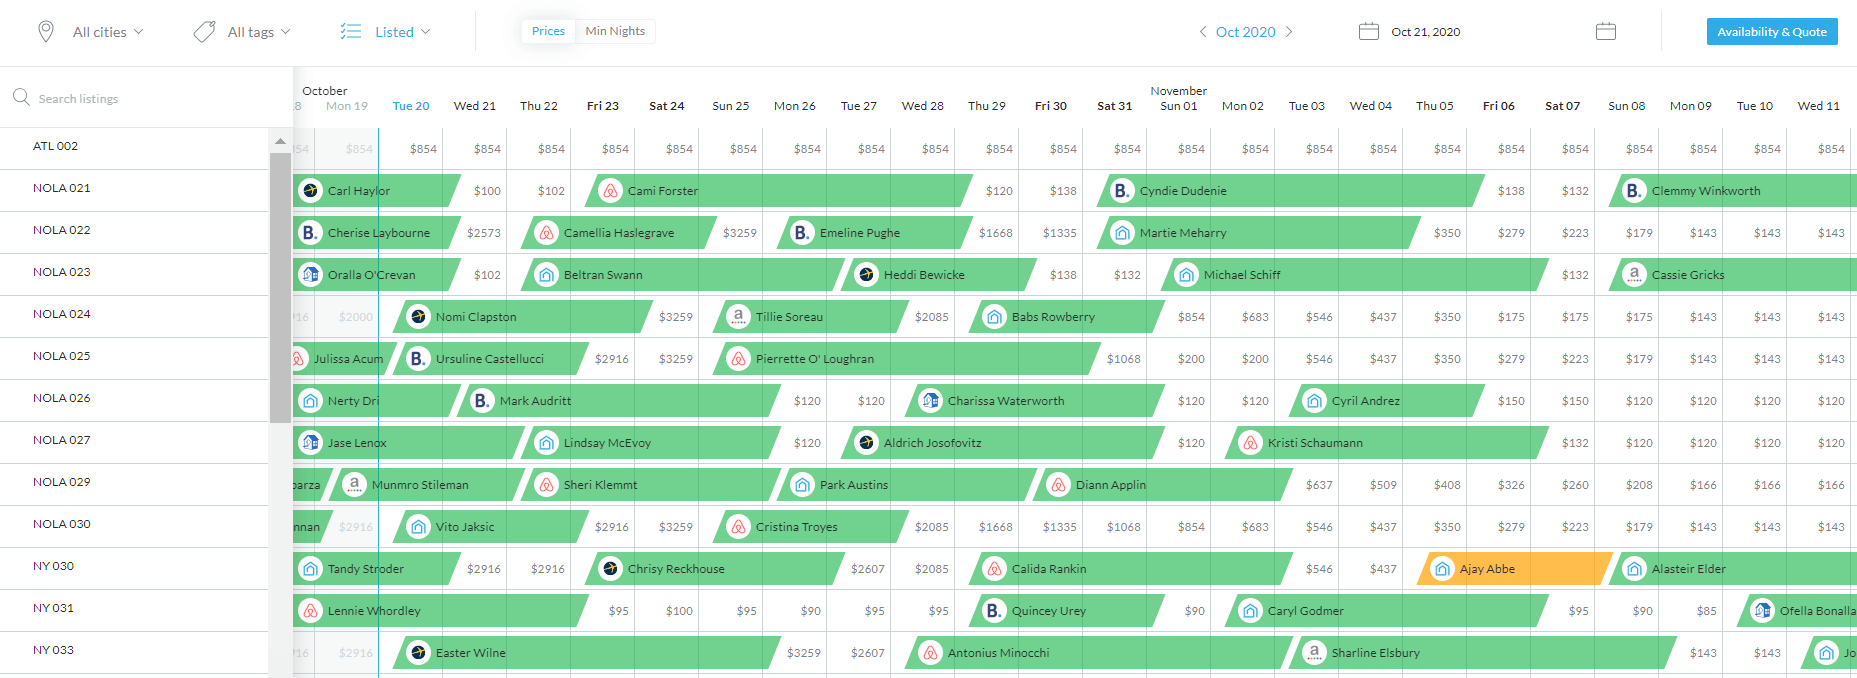Click the calendar icon beside Oct 21, 2020
The image size is (1857, 678).
(x=1368, y=32)
